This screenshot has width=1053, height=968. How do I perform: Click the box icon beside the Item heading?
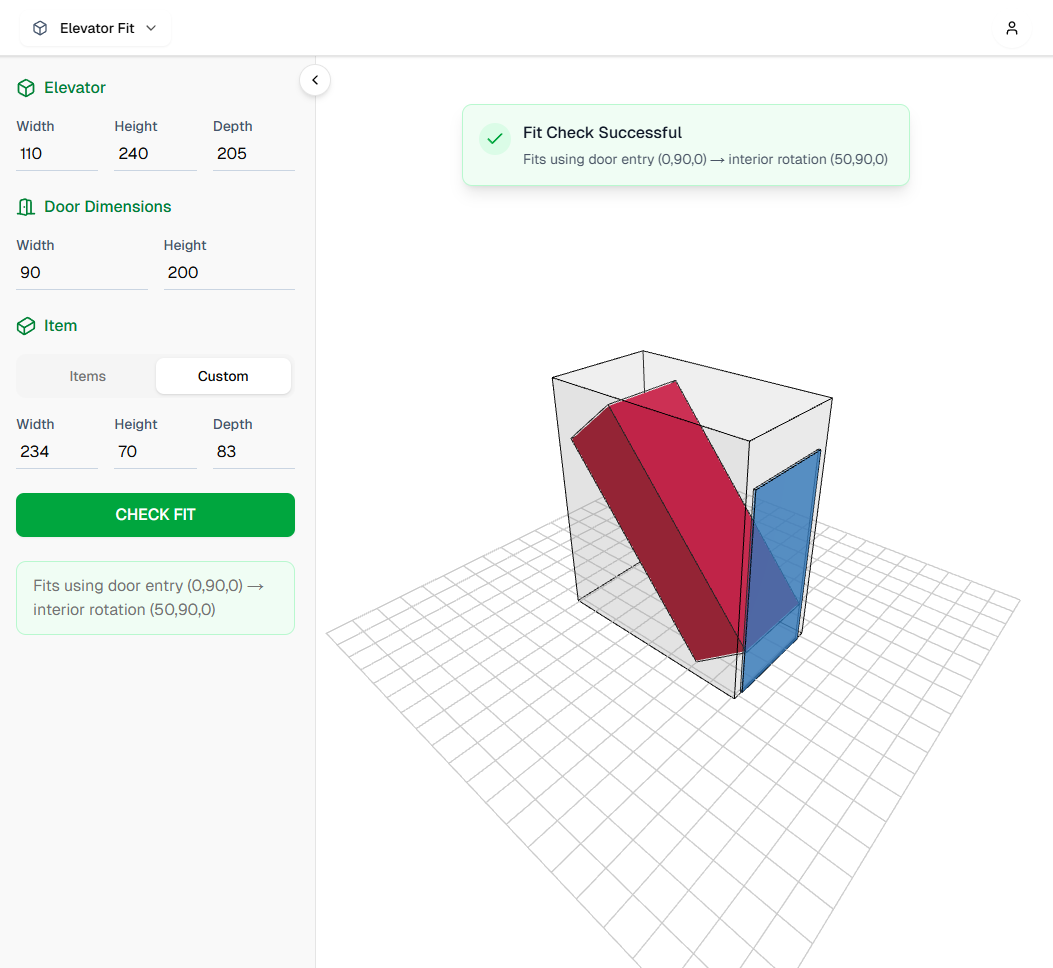(x=25, y=326)
